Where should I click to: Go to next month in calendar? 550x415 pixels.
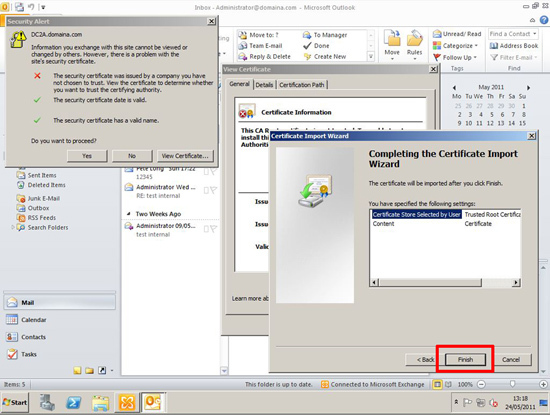(528, 87)
